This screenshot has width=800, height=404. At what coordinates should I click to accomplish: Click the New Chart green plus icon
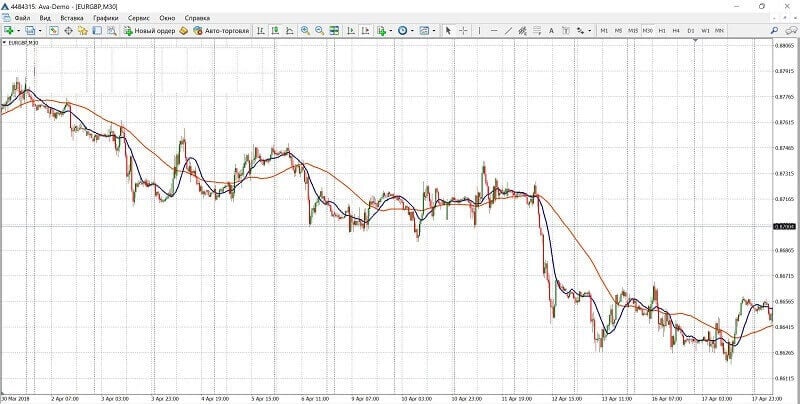click(9, 31)
